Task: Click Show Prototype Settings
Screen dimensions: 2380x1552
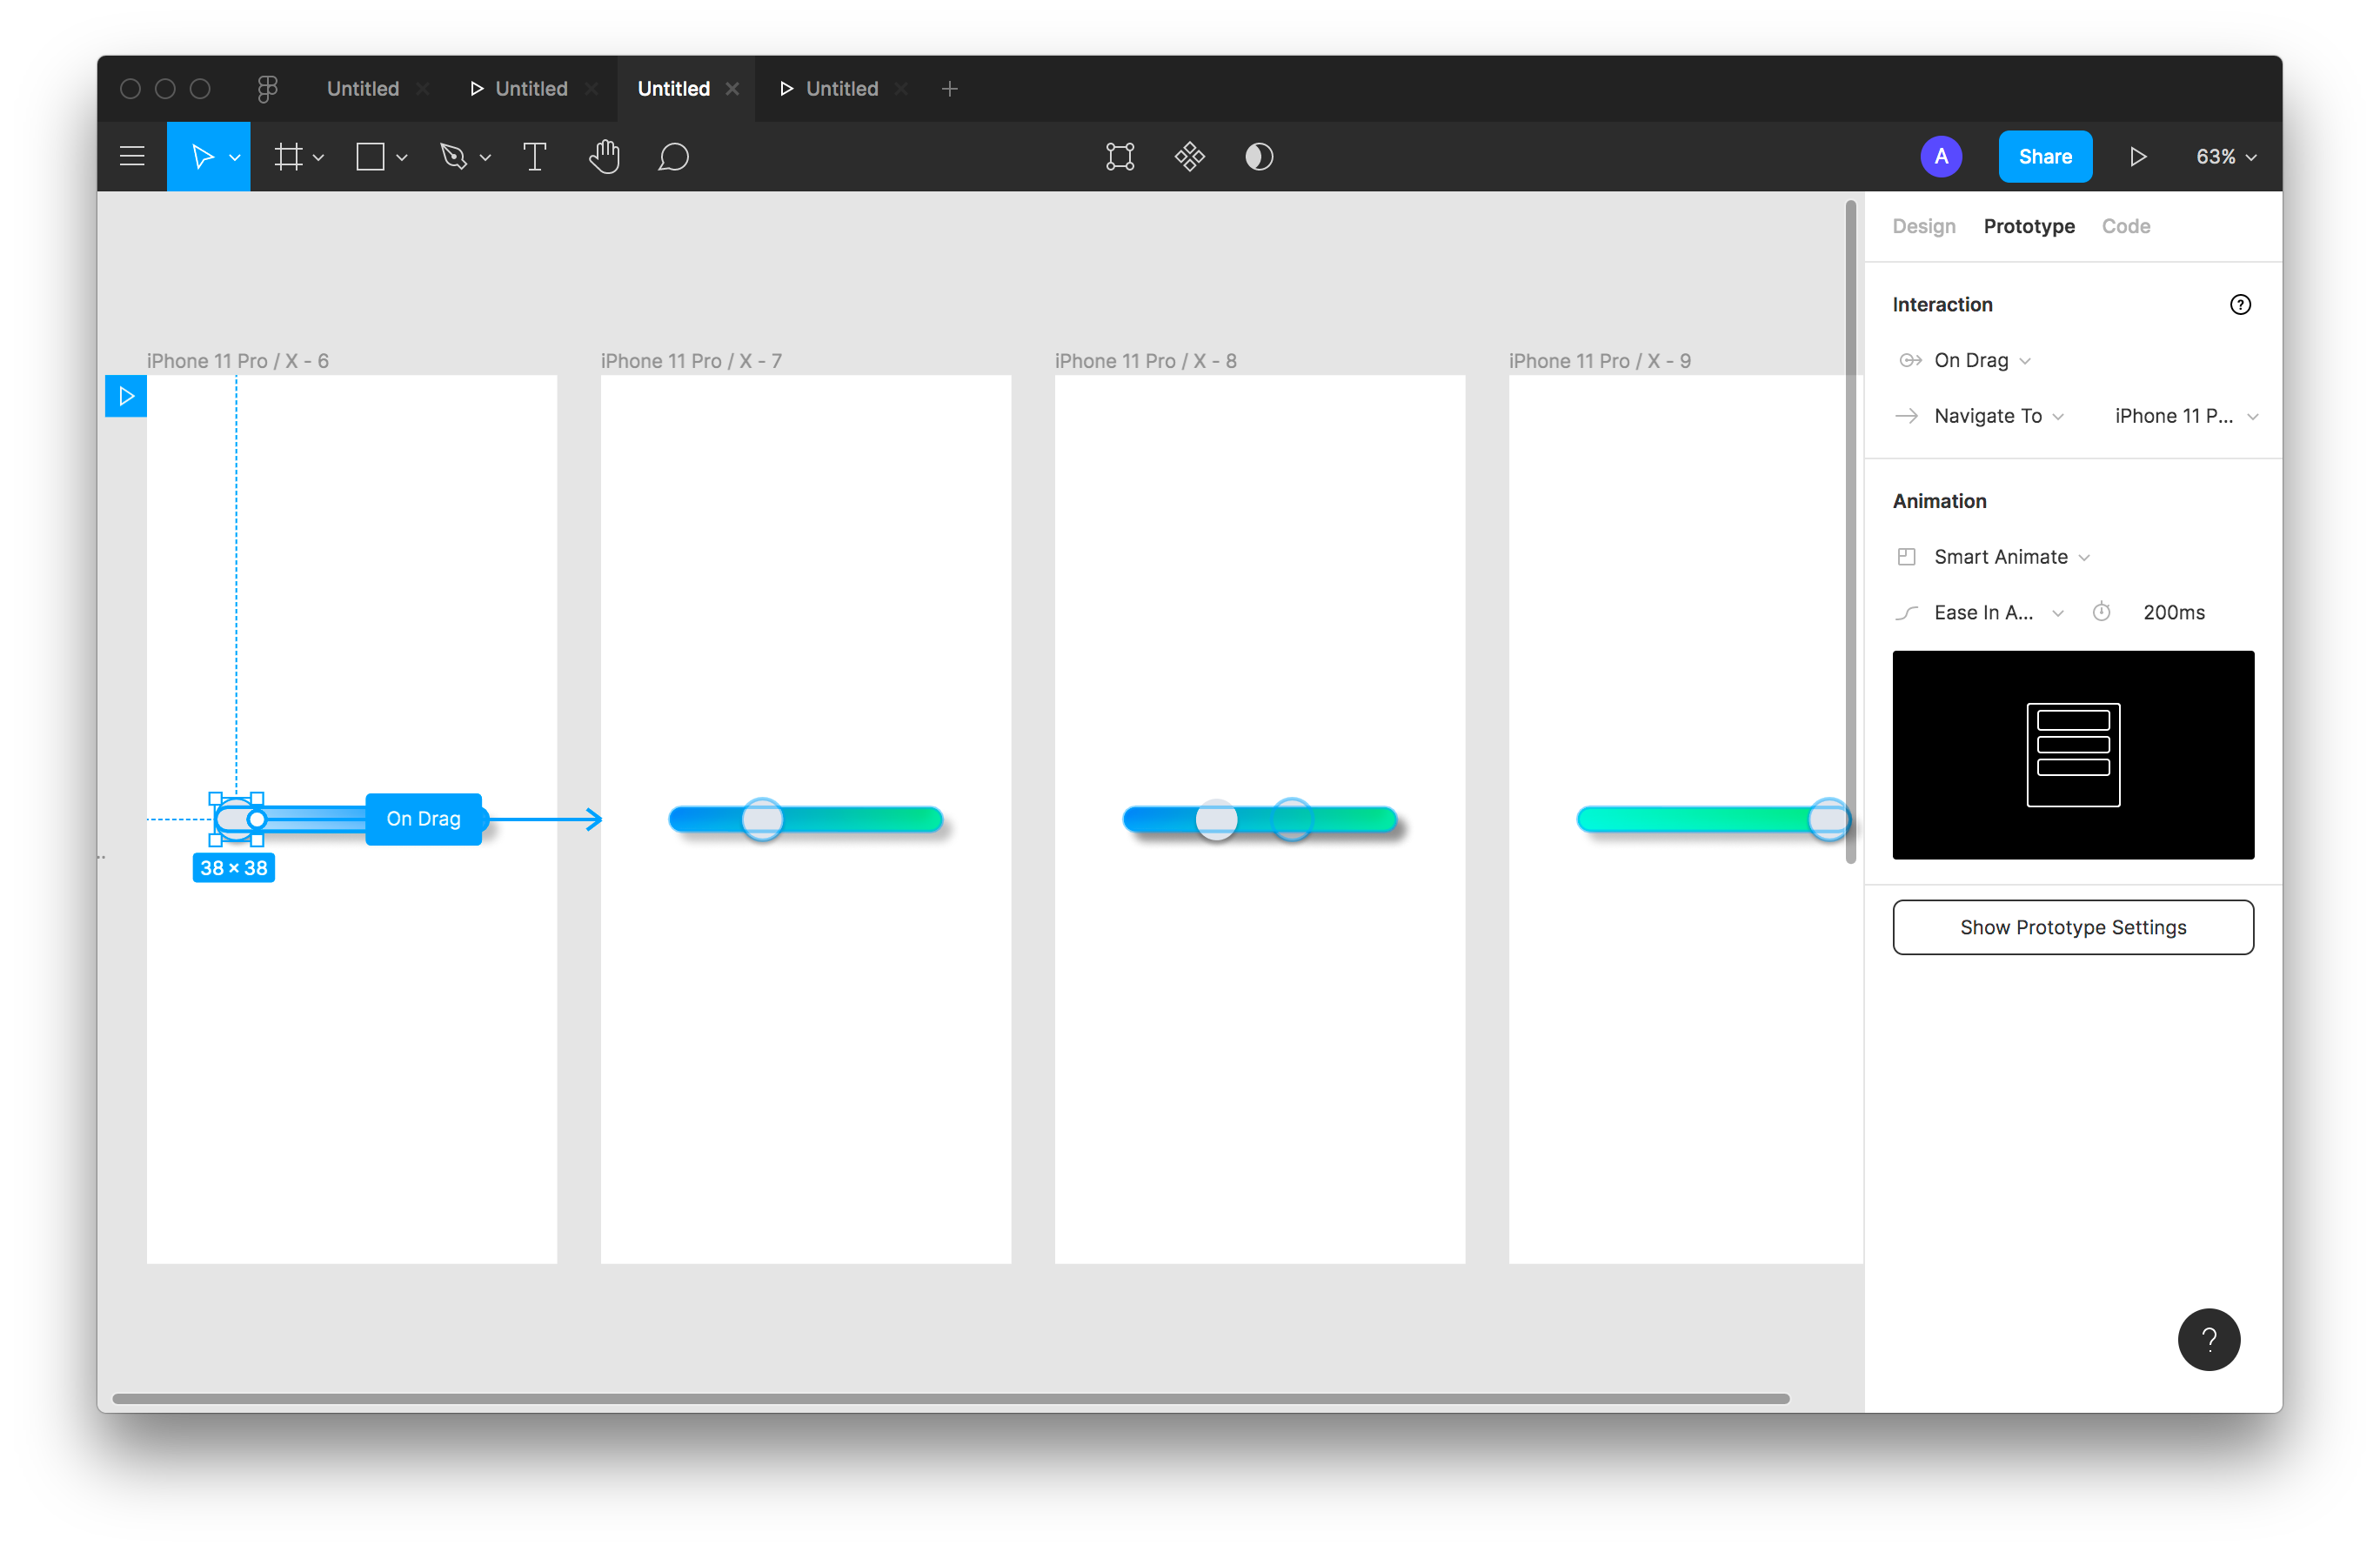Action: coord(2072,927)
